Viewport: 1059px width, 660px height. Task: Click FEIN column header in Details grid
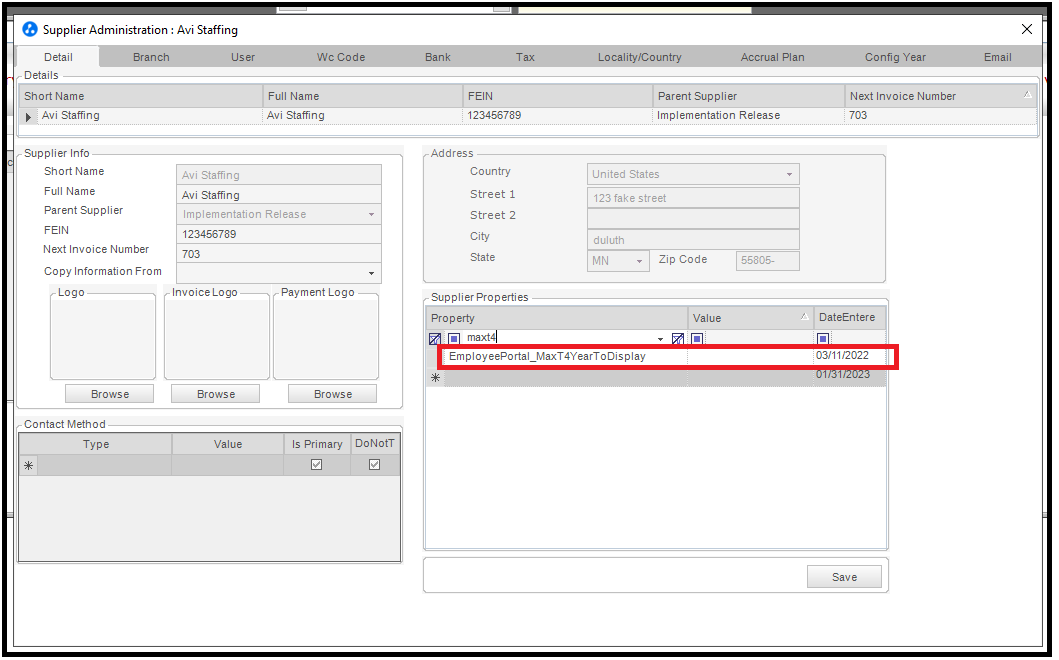(558, 96)
